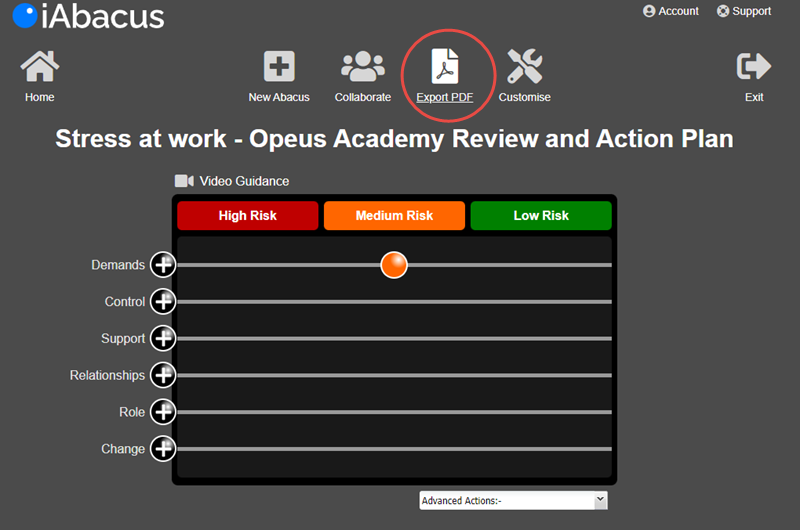Viewport: 800px width, 530px height.
Task: Click the iAbacus logo
Action: pyautogui.click(x=89, y=16)
